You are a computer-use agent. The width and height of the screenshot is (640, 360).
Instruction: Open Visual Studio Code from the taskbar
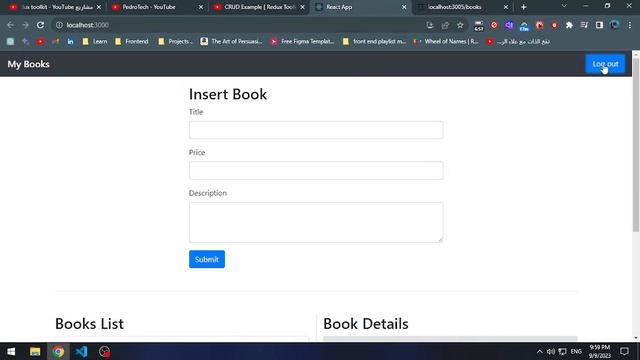(81, 351)
